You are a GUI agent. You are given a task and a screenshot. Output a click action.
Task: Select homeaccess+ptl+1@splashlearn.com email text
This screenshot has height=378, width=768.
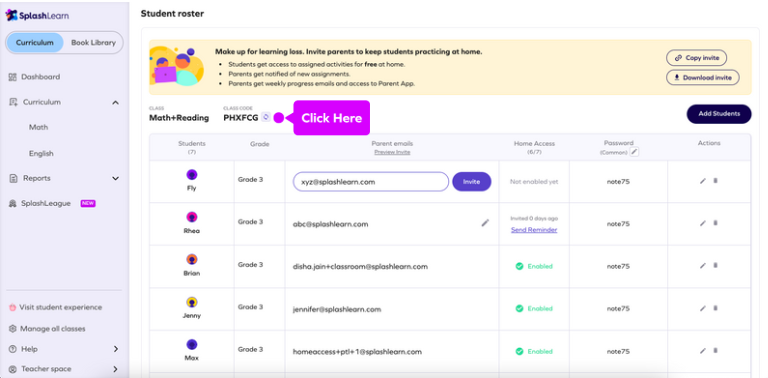coord(357,352)
